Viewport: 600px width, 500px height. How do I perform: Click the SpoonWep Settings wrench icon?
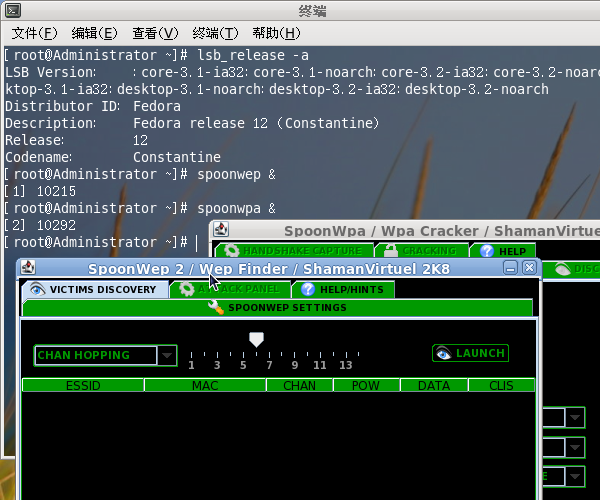click(215, 307)
